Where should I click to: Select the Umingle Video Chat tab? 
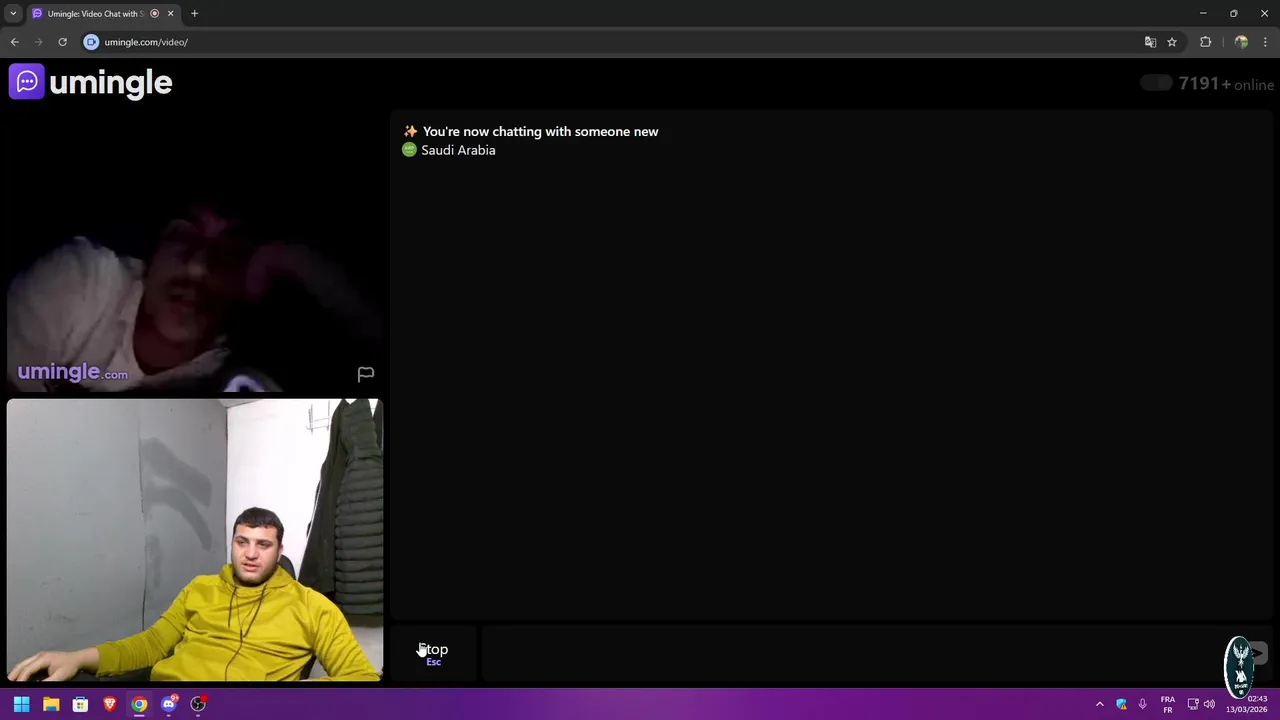click(x=95, y=13)
